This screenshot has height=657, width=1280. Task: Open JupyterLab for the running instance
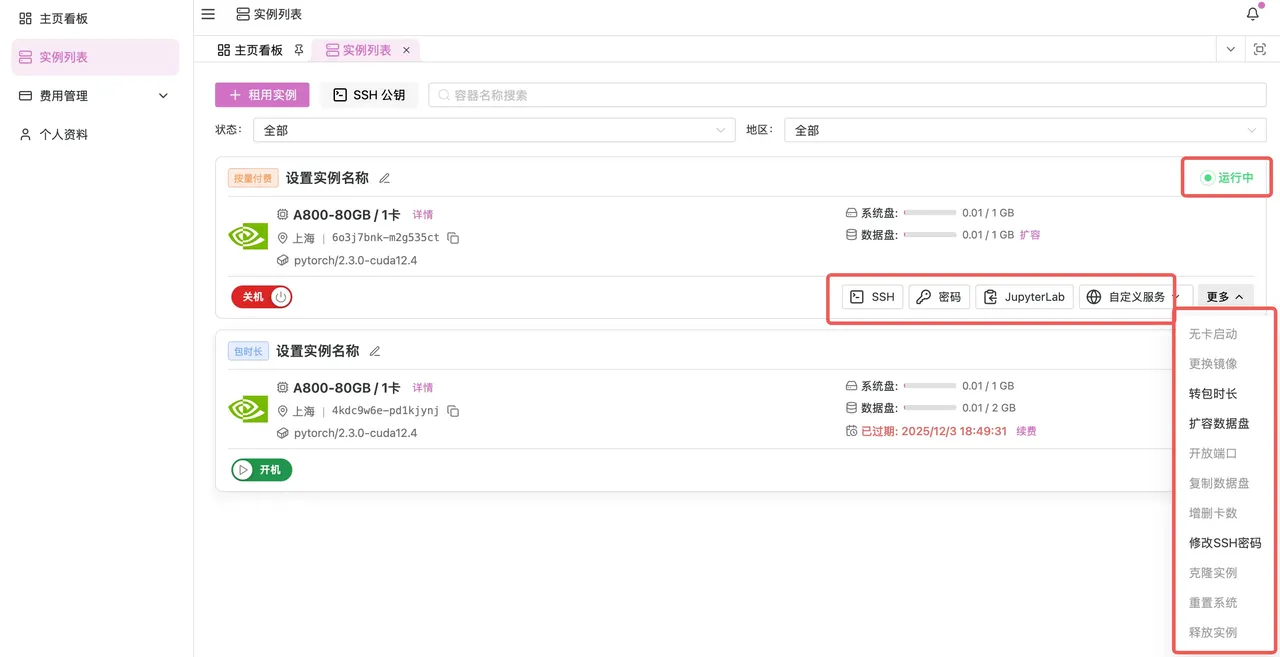[1025, 297]
